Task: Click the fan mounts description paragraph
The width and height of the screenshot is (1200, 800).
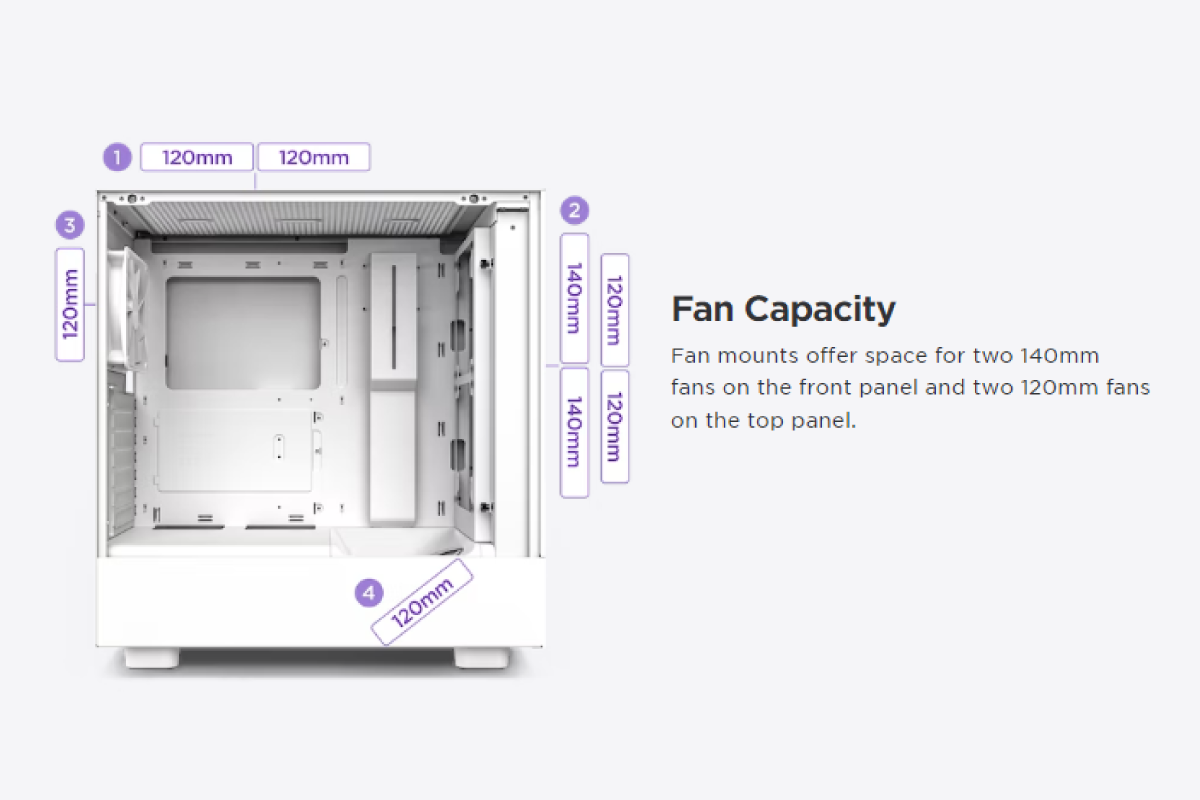Action: pyautogui.click(x=910, y=388)
